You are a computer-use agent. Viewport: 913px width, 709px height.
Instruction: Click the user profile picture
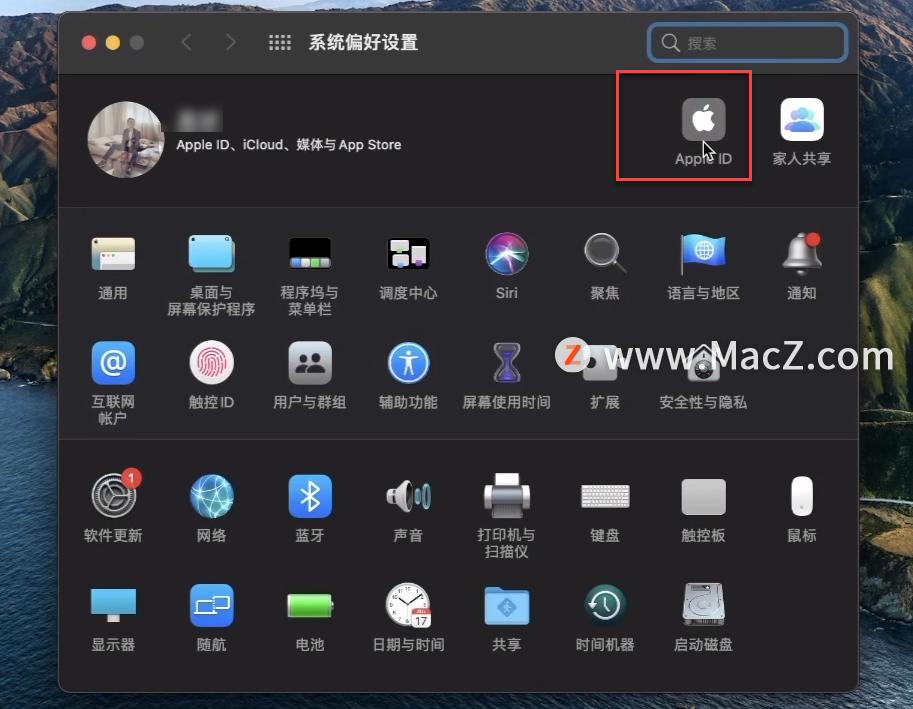coord(126,139)
